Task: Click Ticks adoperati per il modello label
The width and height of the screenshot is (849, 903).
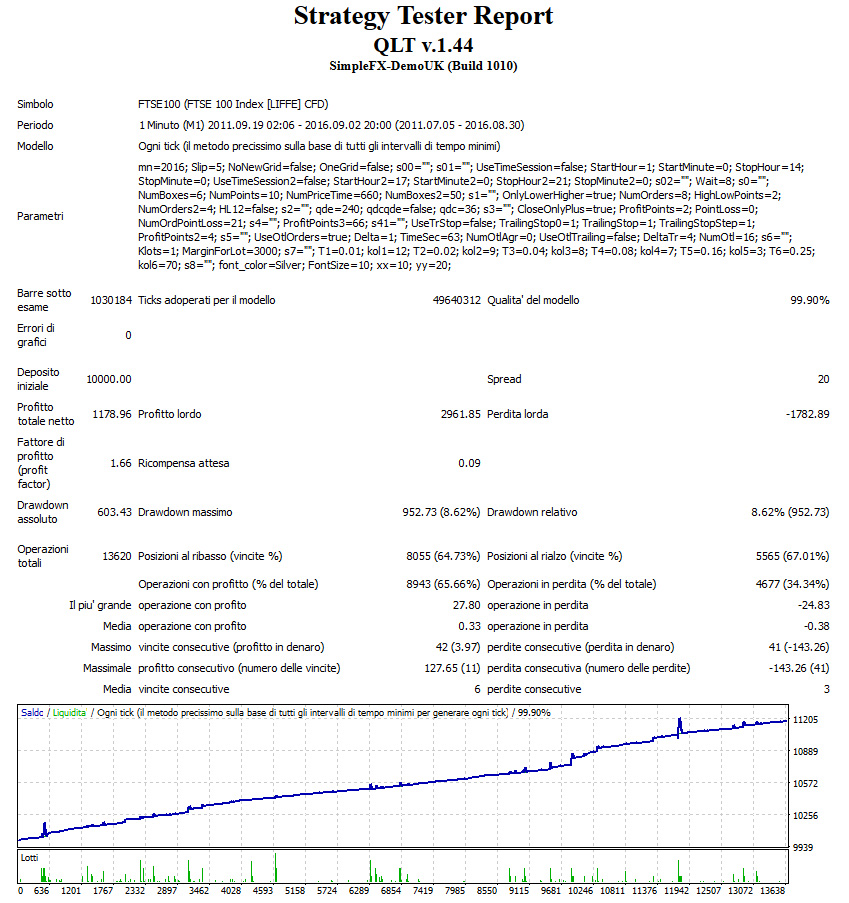Action: tap(207, 300)
